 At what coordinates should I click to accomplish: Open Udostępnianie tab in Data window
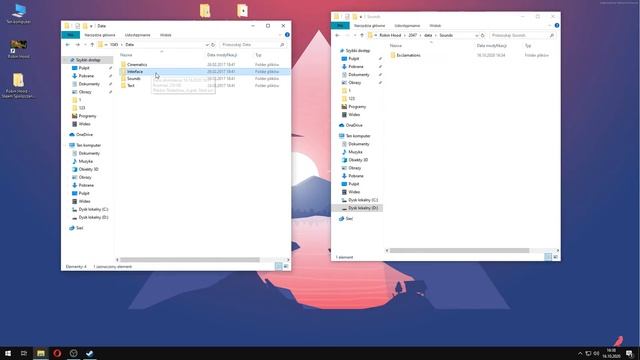tap(138, 35)
